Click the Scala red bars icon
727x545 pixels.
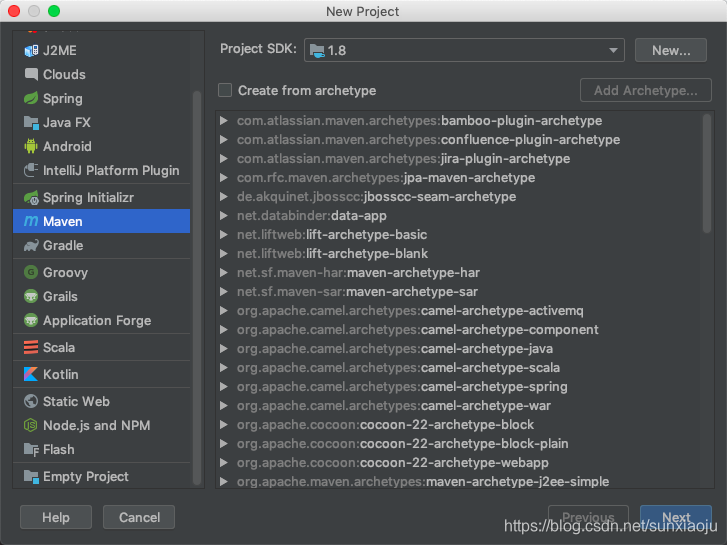31,347
